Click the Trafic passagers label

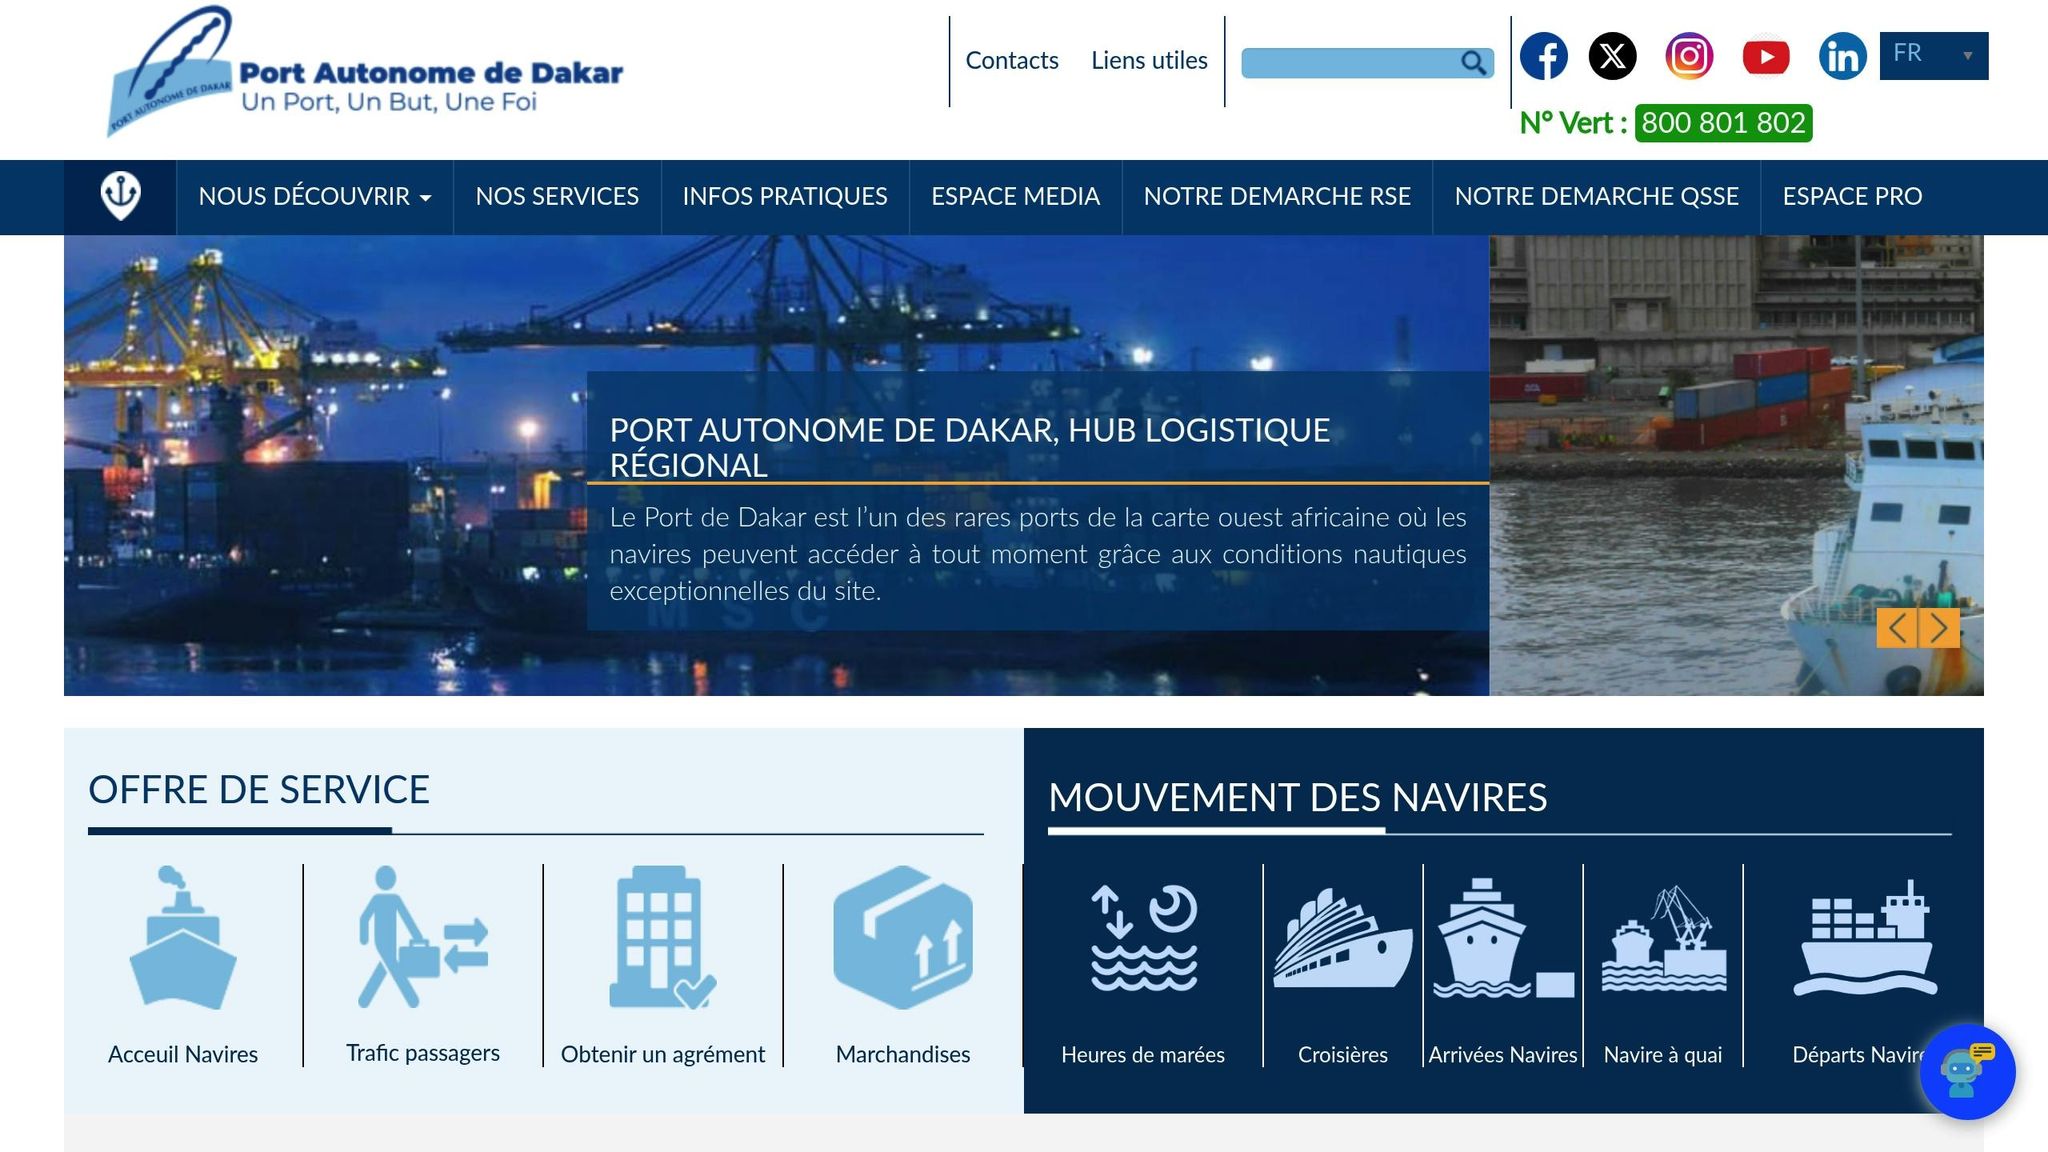pos(423,1053)
